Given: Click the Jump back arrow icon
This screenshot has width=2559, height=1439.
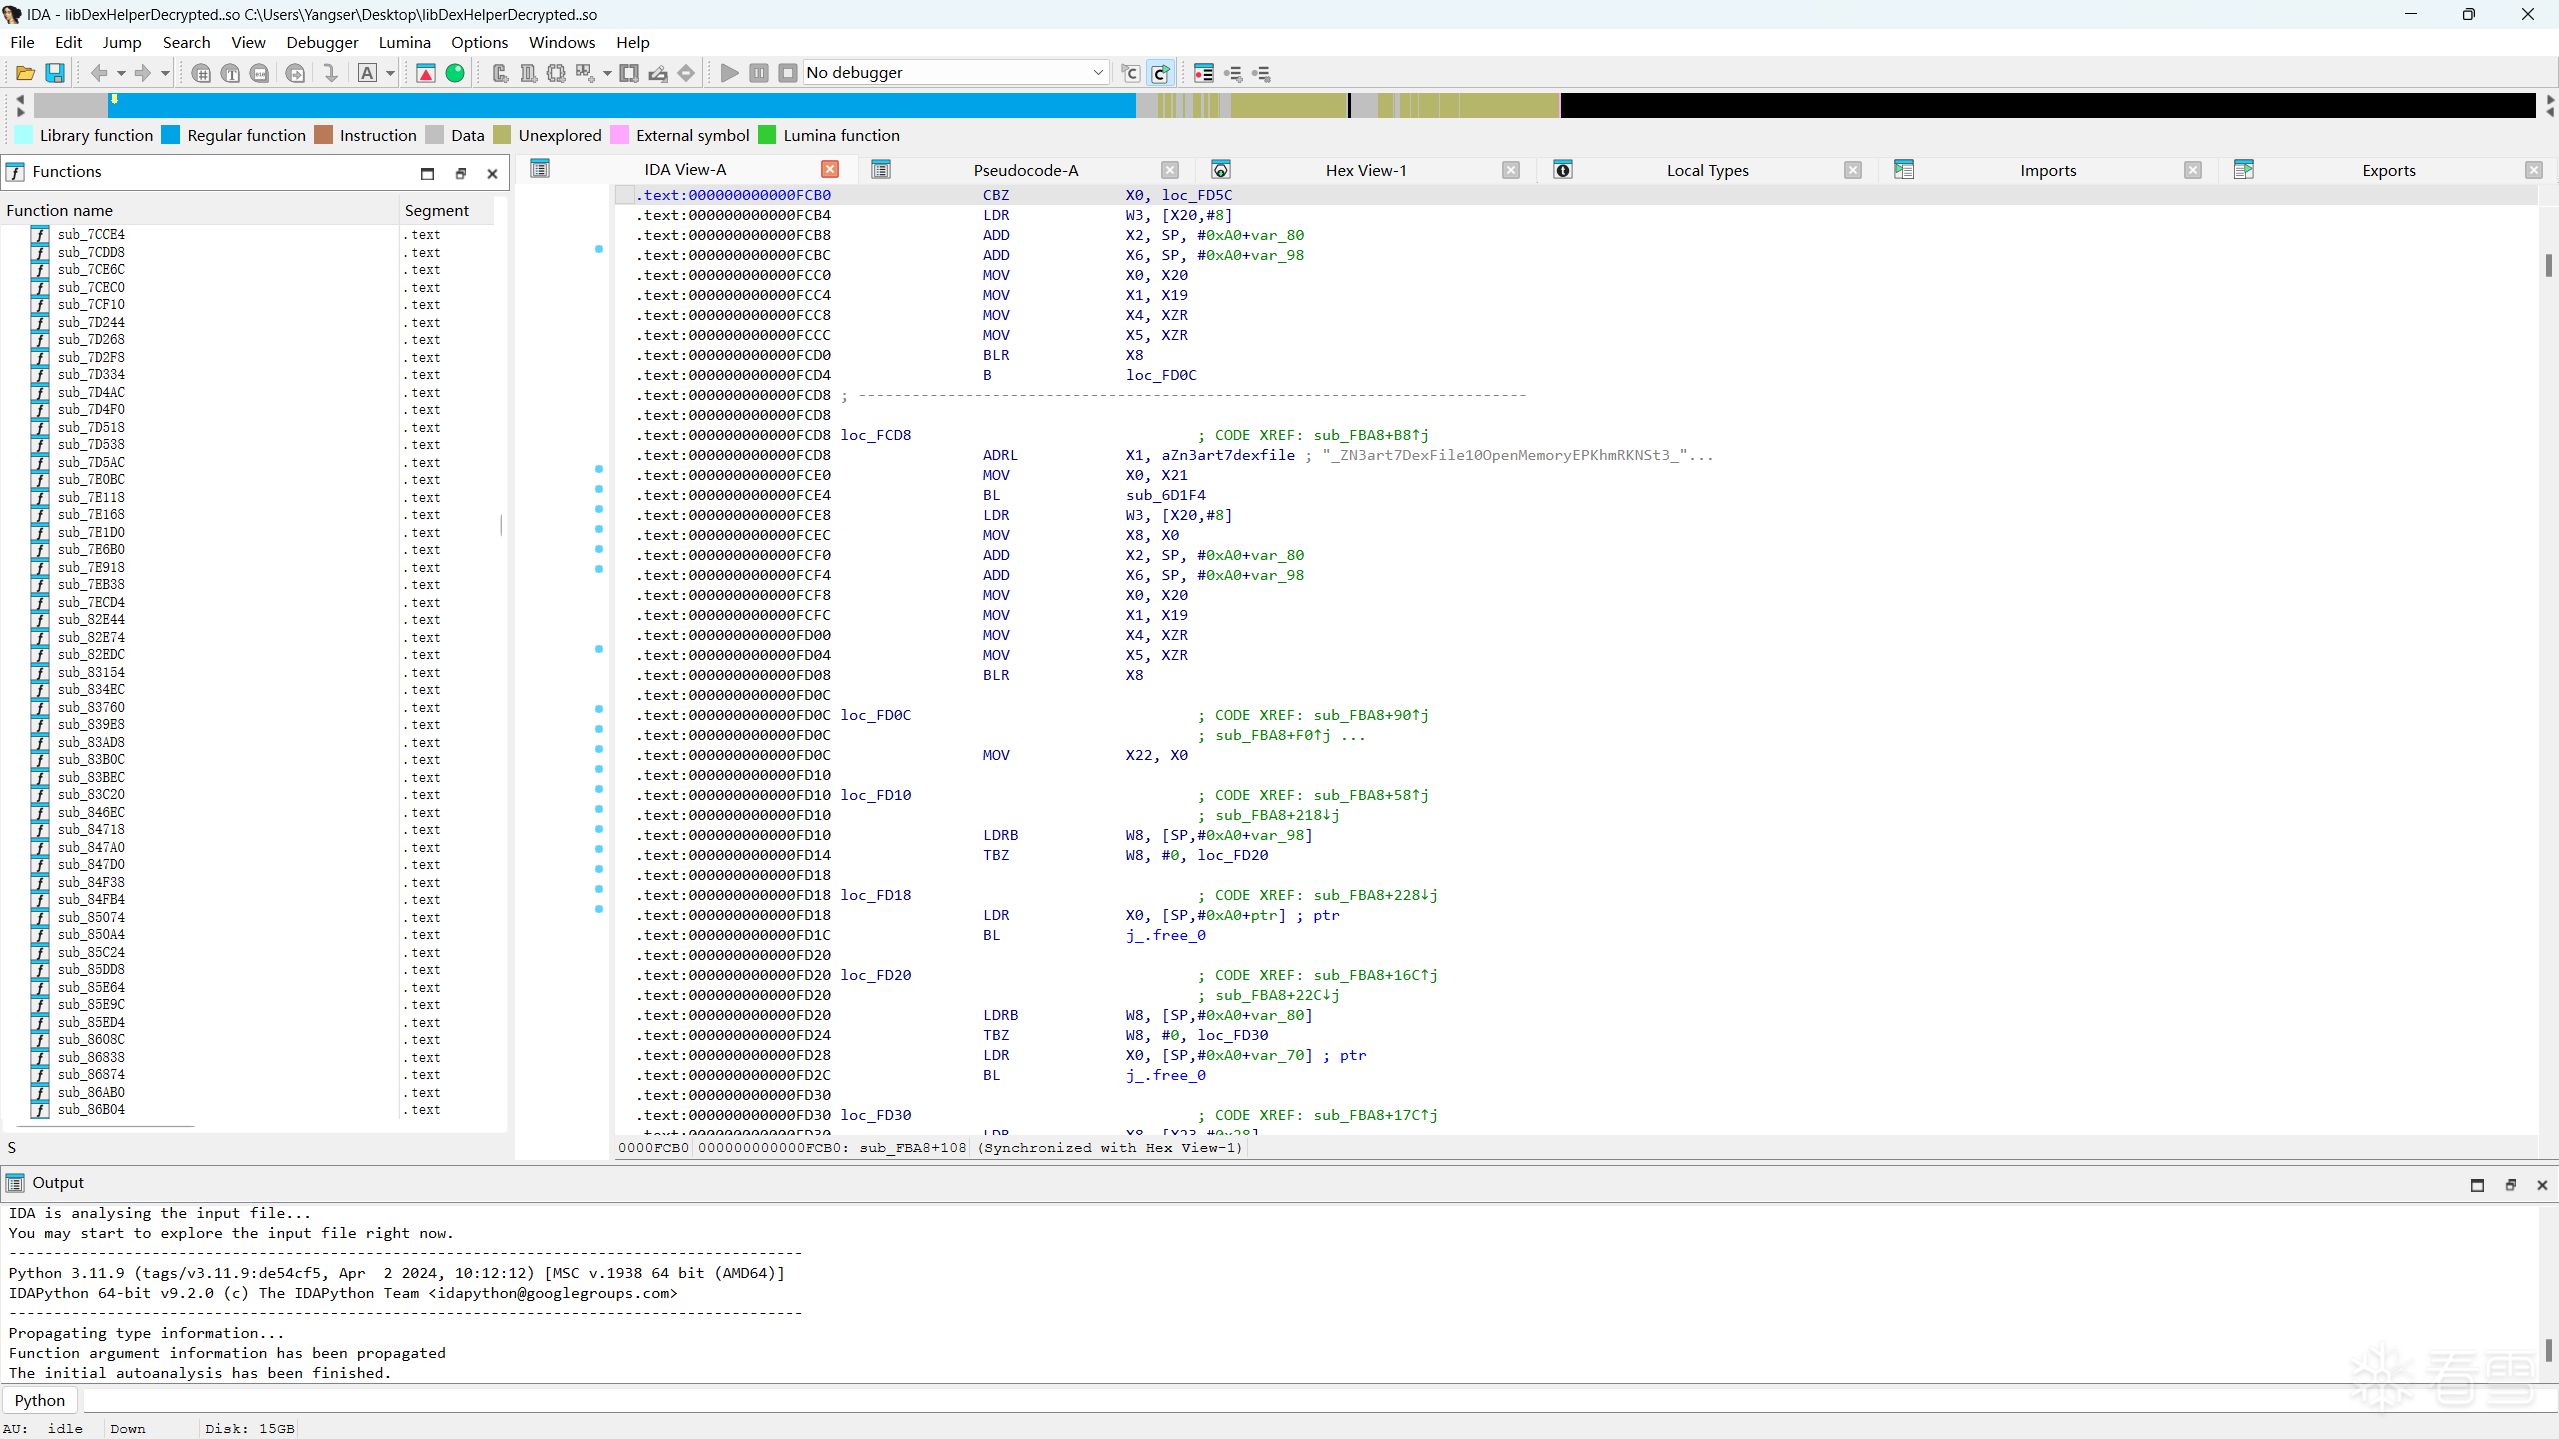Looking at the screenshot, I should click(x=98, y=73).
